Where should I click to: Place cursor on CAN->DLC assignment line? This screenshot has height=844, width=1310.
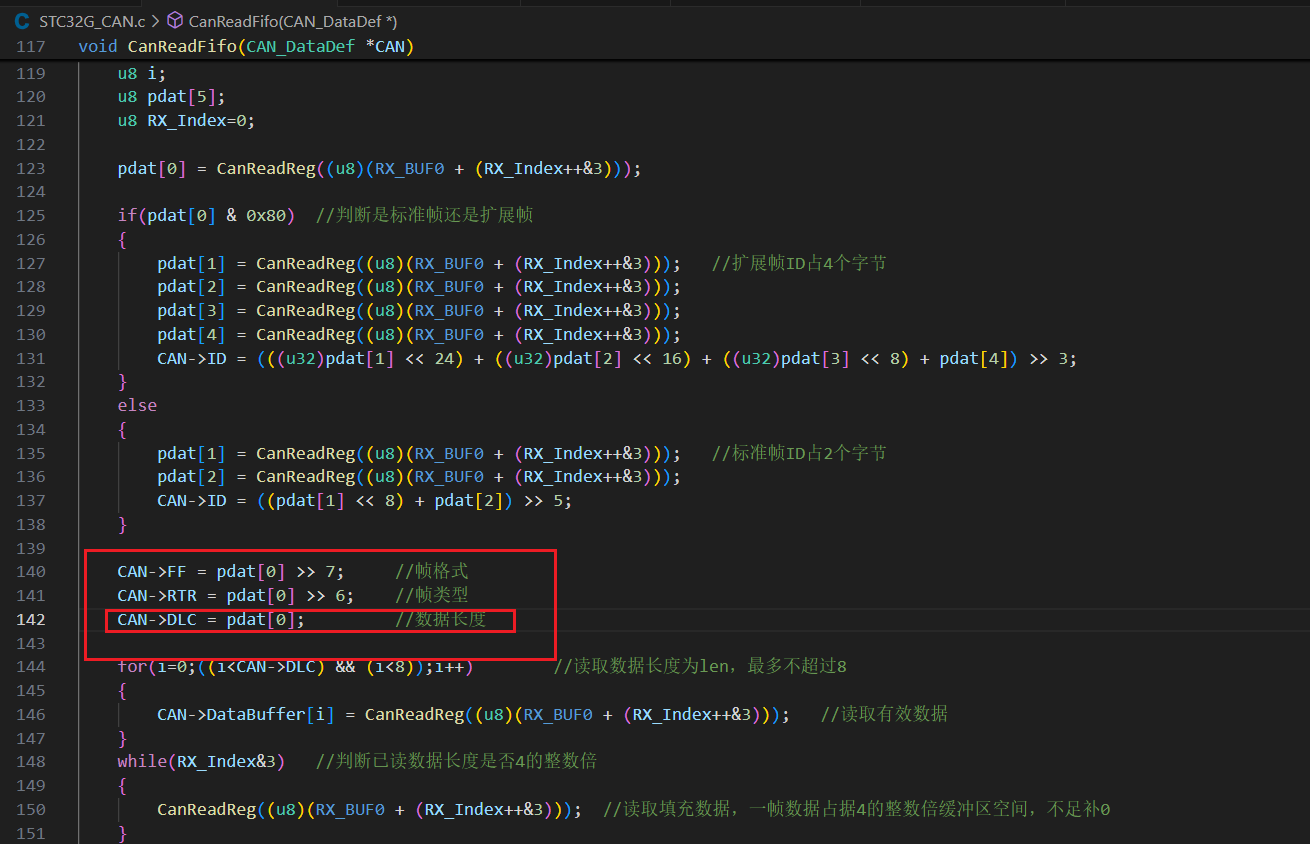click(210, 620)
